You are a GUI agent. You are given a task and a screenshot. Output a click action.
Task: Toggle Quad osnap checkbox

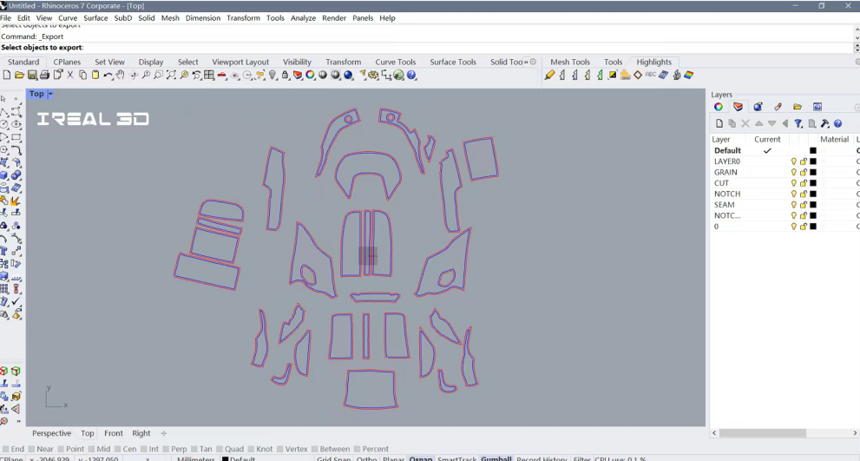tap(219, 449)
